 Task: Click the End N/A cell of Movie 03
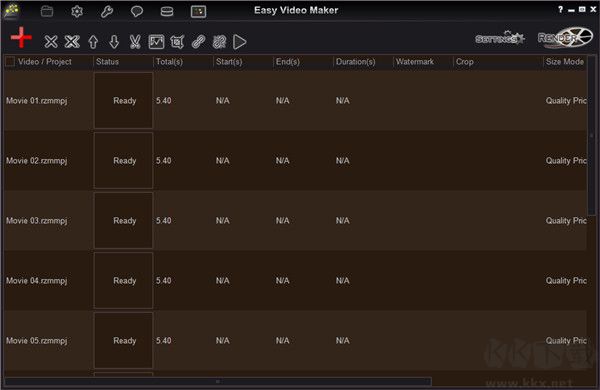(282, 221)
